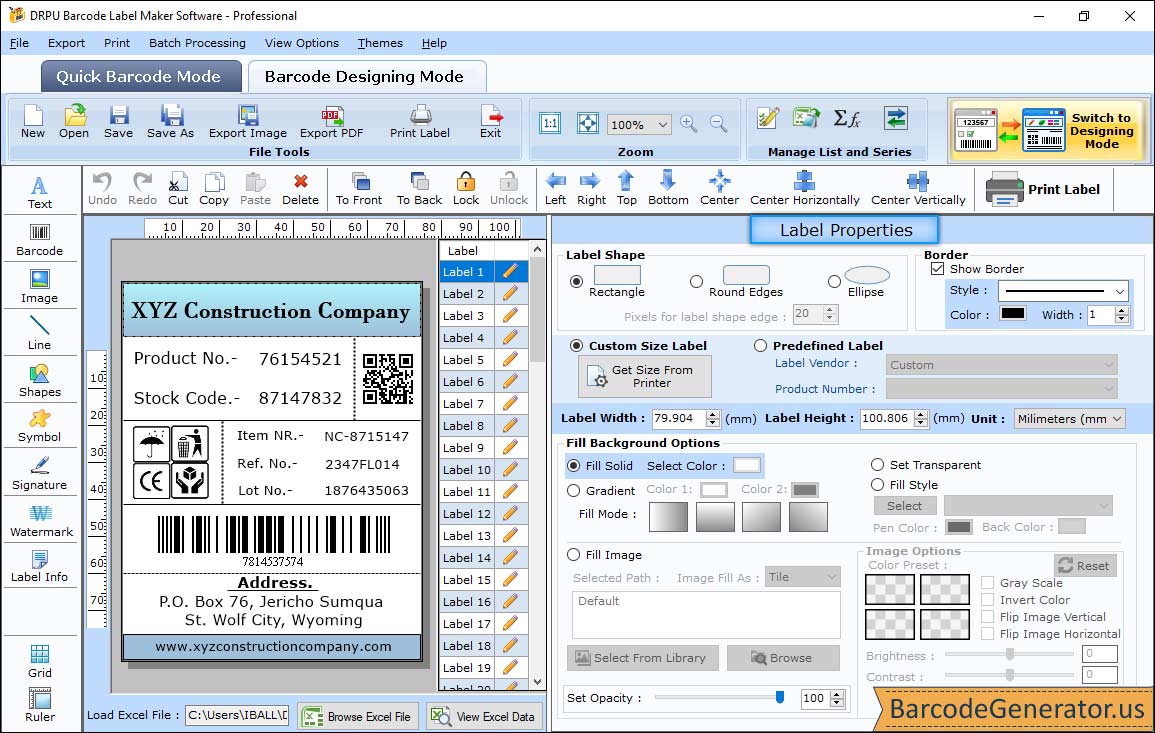Screen dimensions: 1155x733
Task: Enable Set Transparent background
Action: coord(877,465)
